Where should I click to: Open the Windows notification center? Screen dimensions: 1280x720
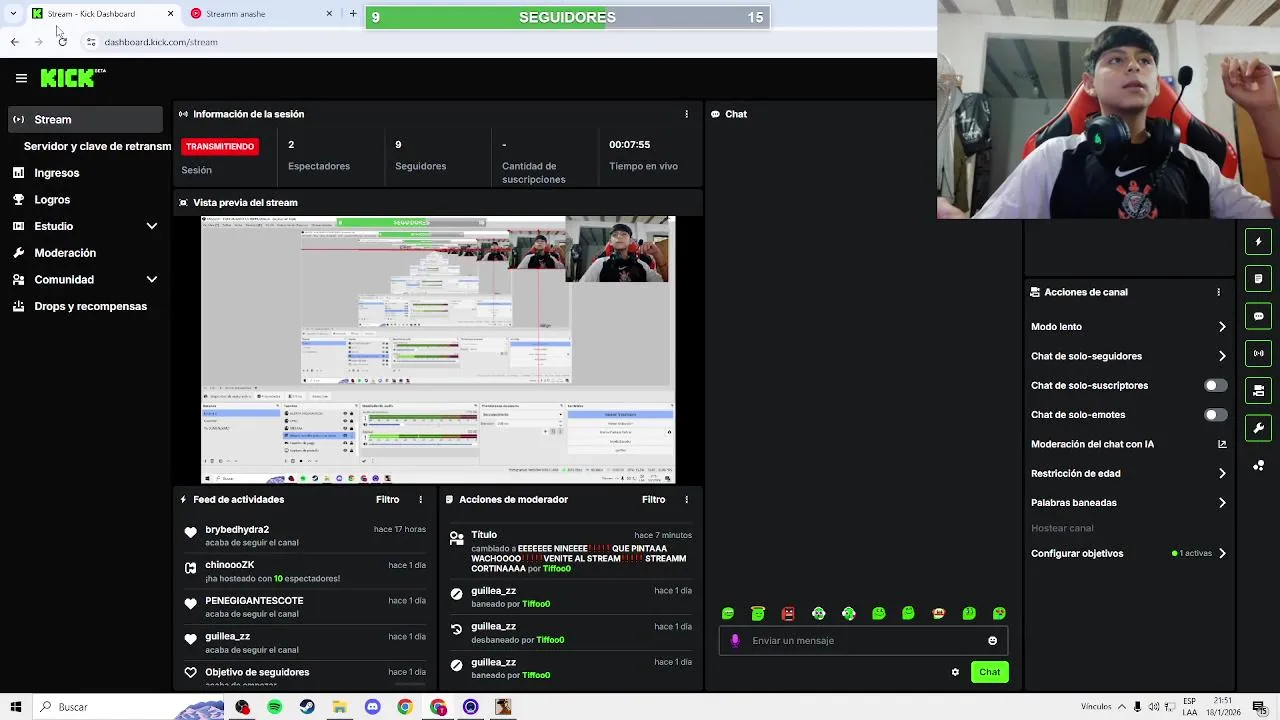(1259, 707)
